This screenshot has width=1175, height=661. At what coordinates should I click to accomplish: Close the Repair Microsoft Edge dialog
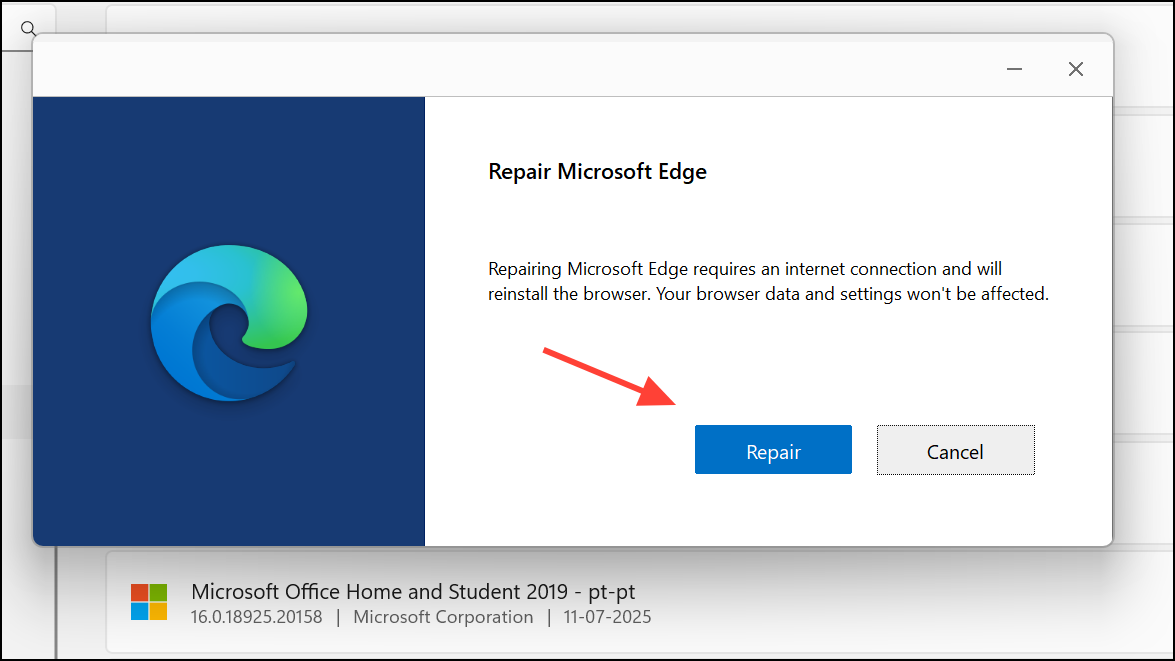coord(1075,69)
